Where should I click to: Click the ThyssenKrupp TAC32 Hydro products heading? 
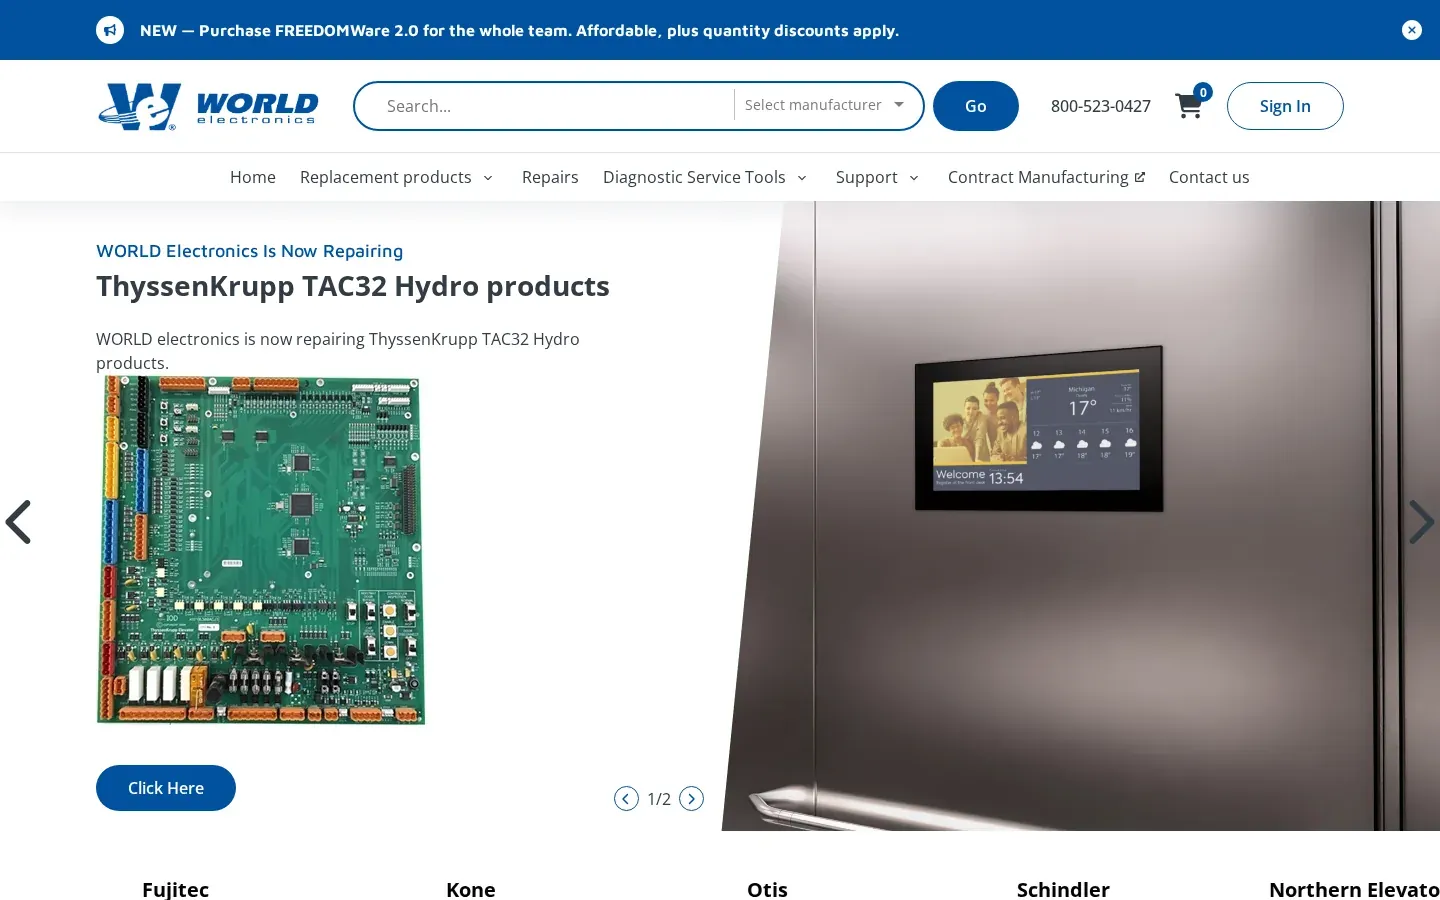353,286
